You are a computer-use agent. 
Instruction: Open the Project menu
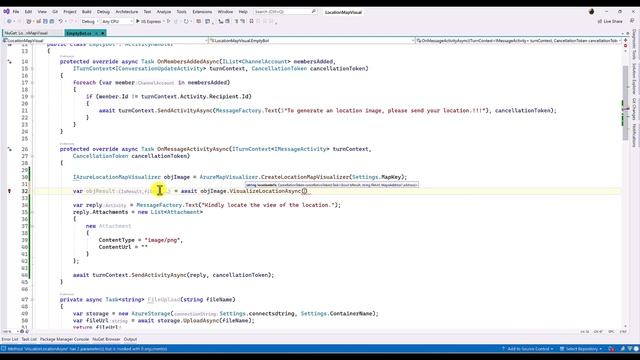[70, 12]
